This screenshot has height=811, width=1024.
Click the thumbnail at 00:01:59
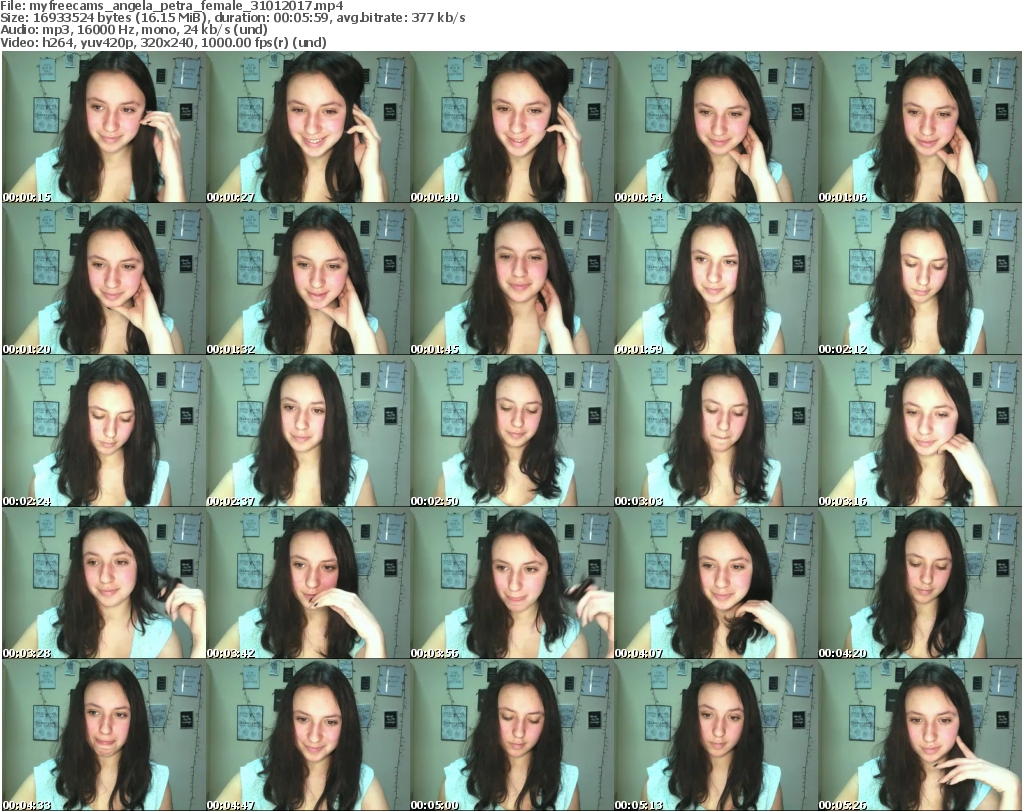[716, 279]
